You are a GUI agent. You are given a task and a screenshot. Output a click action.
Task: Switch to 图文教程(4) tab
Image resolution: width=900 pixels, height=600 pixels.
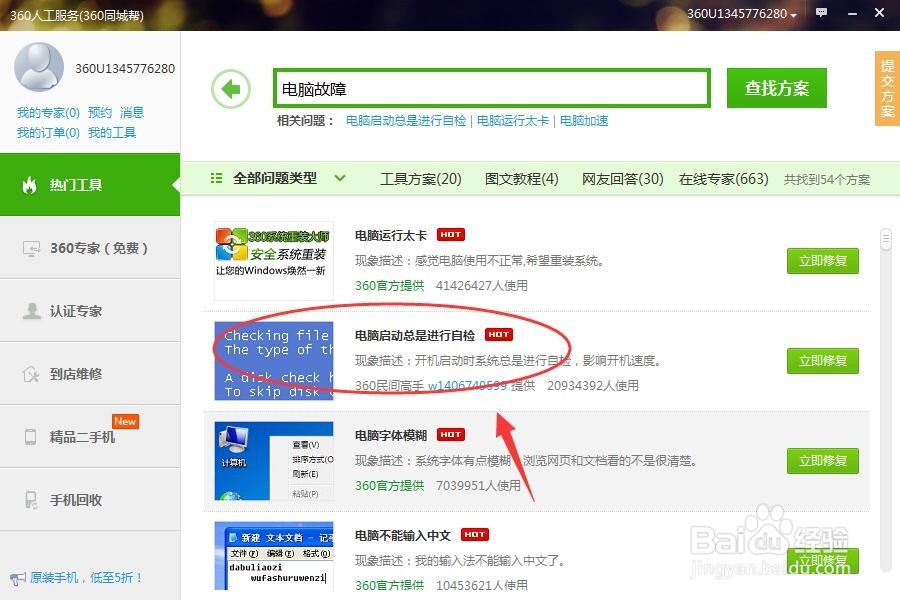[x=521, y=179]
